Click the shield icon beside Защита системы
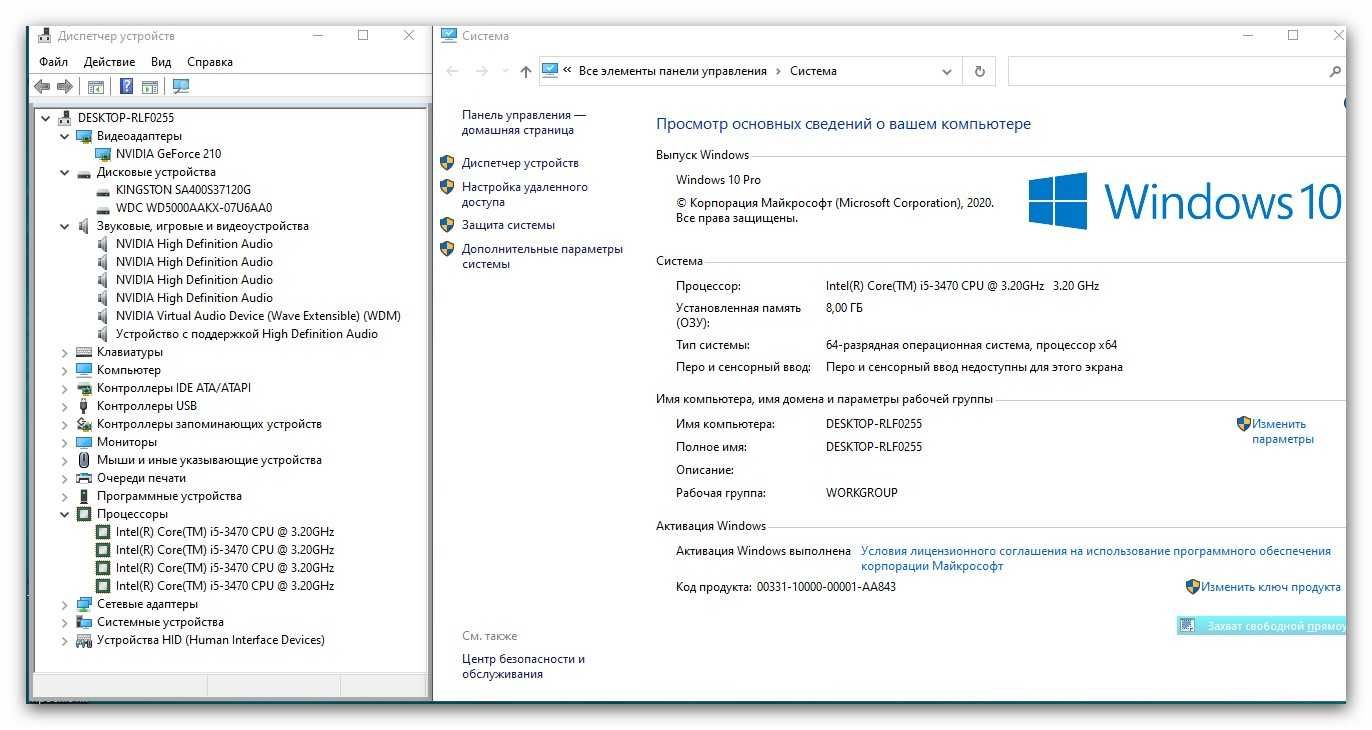The width and height of the screenshot is (1372, 730). (x=448, y=225)
